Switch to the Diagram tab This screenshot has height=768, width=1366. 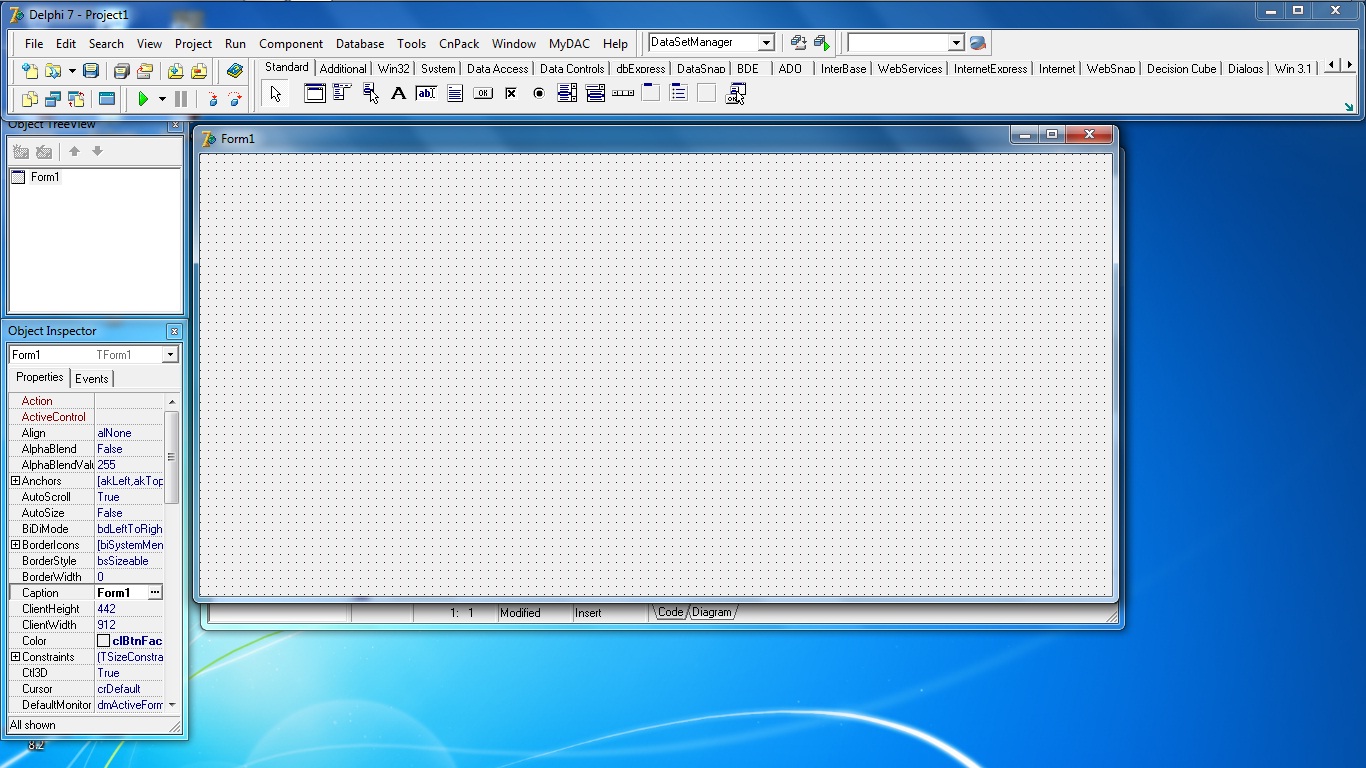point(712,612)
